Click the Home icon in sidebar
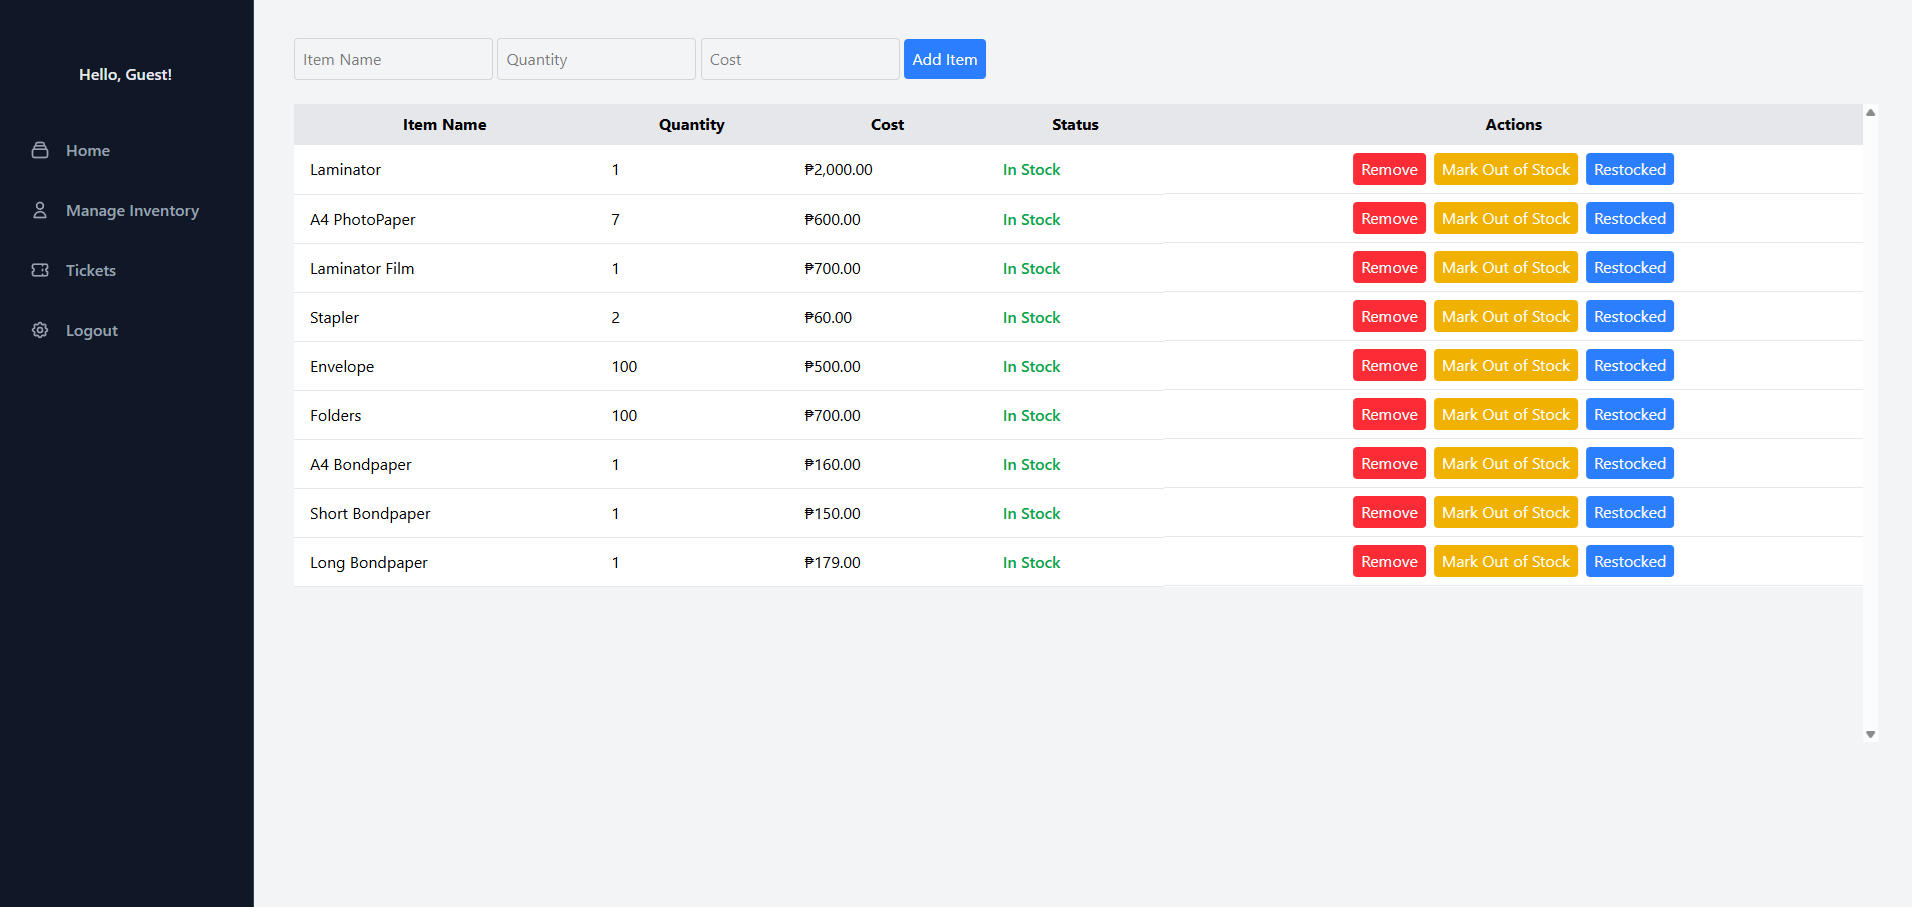The width and height of the screenshot is (1912, 907). pos(40,150)
